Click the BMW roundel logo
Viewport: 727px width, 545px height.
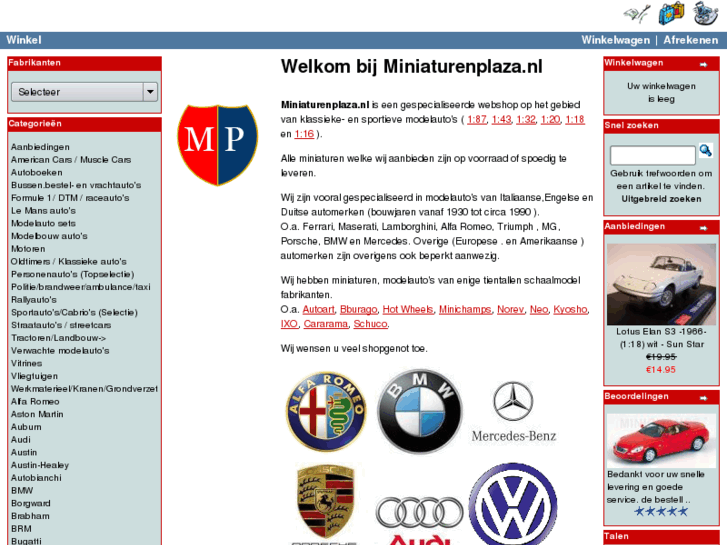click(x=420, y=411)
